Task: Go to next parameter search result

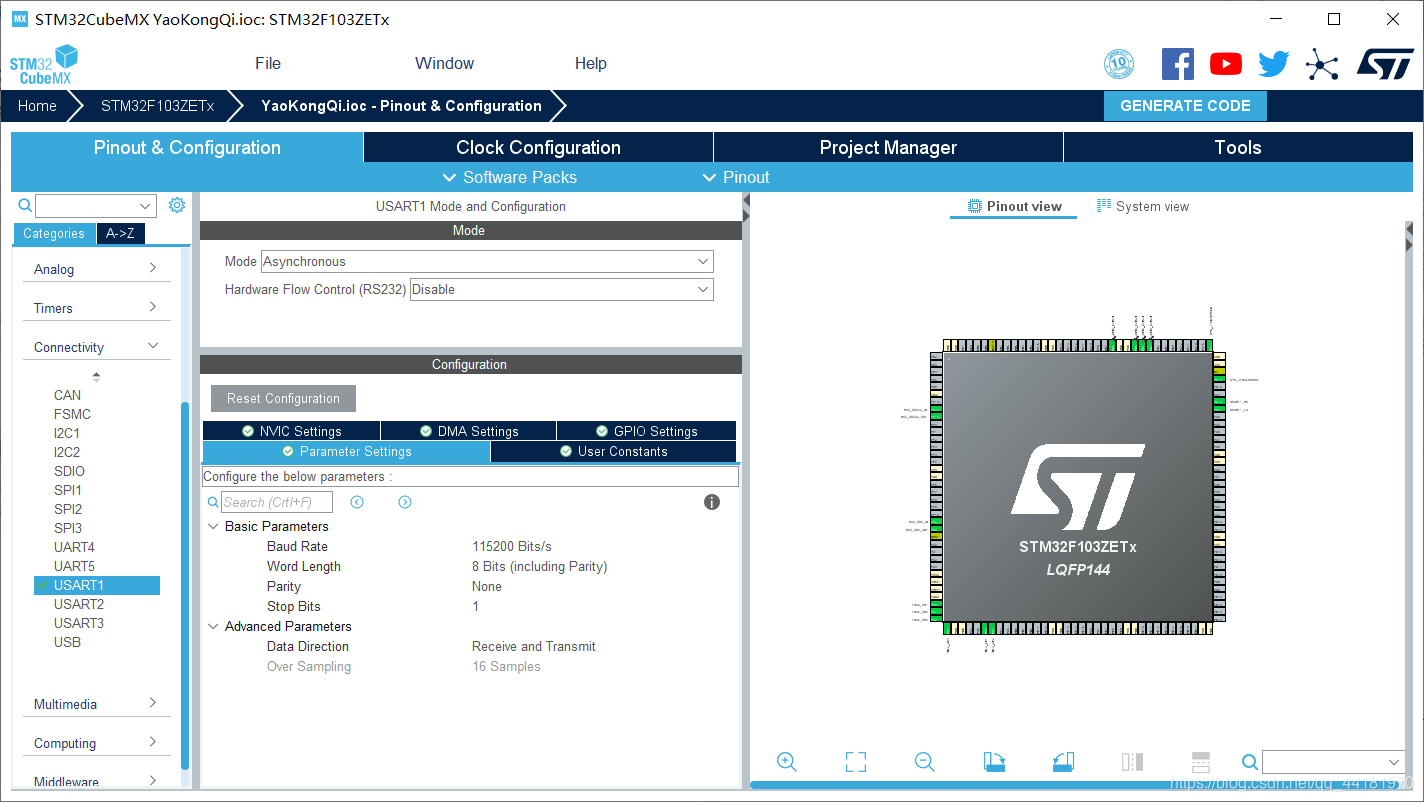Action: (x=405, y=502)
